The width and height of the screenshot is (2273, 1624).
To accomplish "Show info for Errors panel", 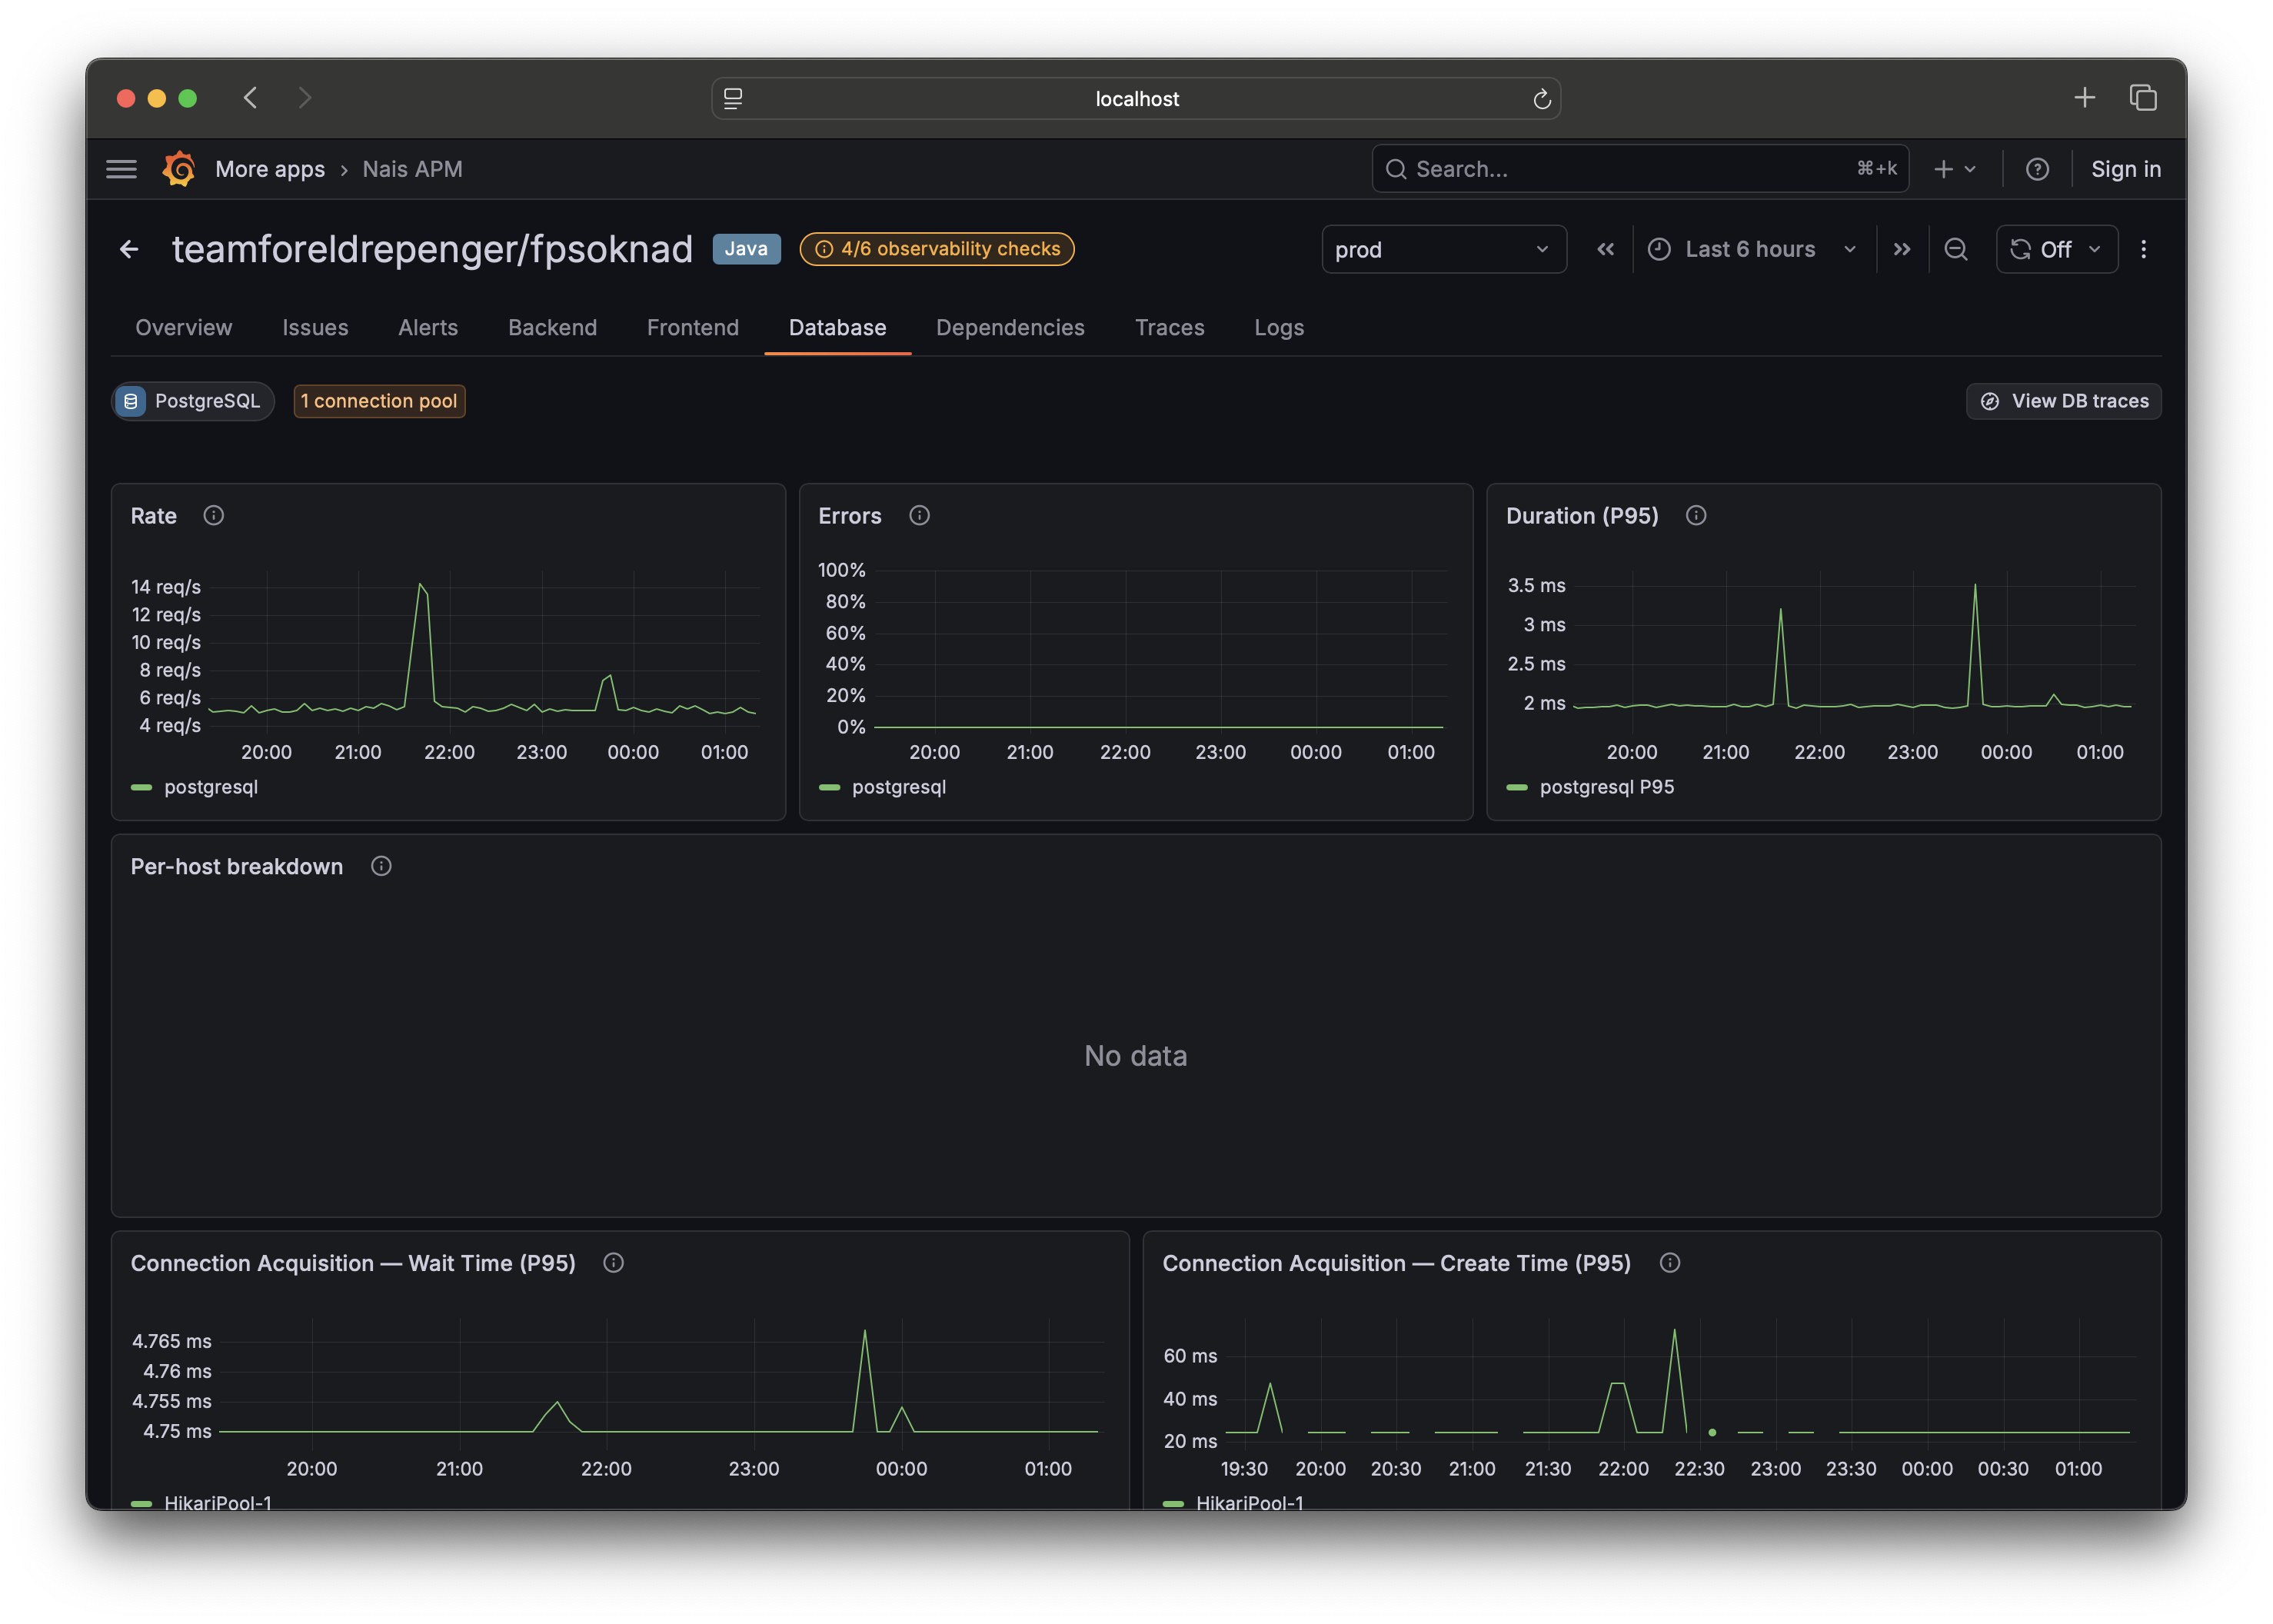I will 919,515.
